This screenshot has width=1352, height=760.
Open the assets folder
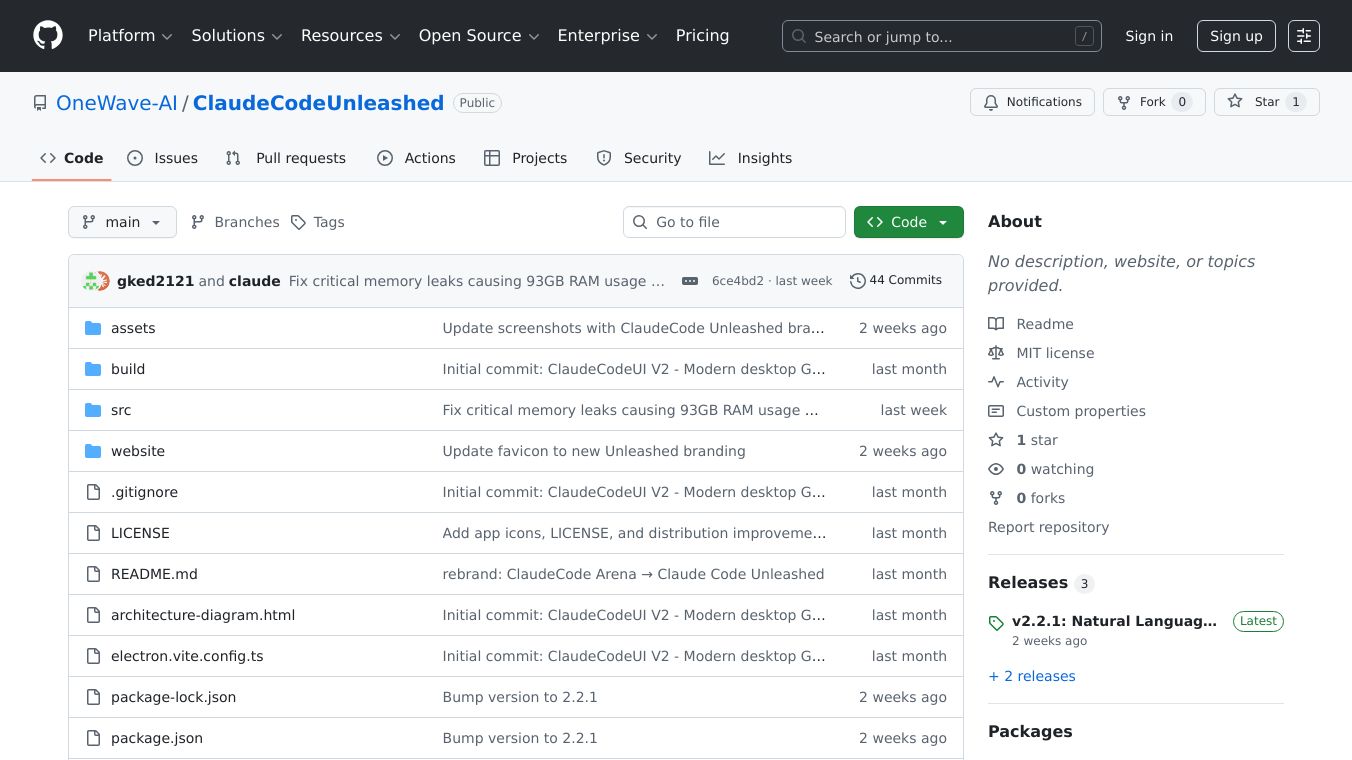tap(133, 328)
